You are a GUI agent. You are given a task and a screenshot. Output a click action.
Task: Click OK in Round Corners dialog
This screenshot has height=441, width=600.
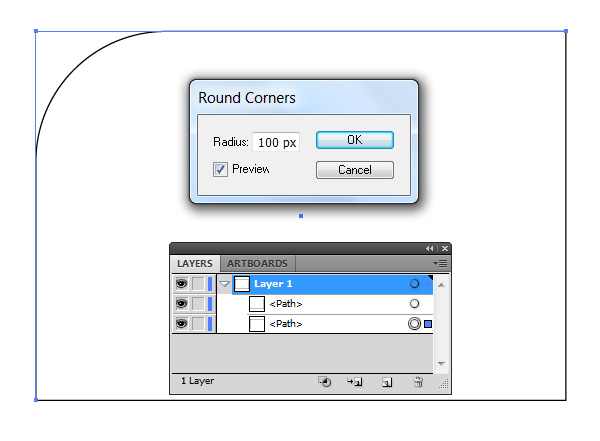click(355, 140)
